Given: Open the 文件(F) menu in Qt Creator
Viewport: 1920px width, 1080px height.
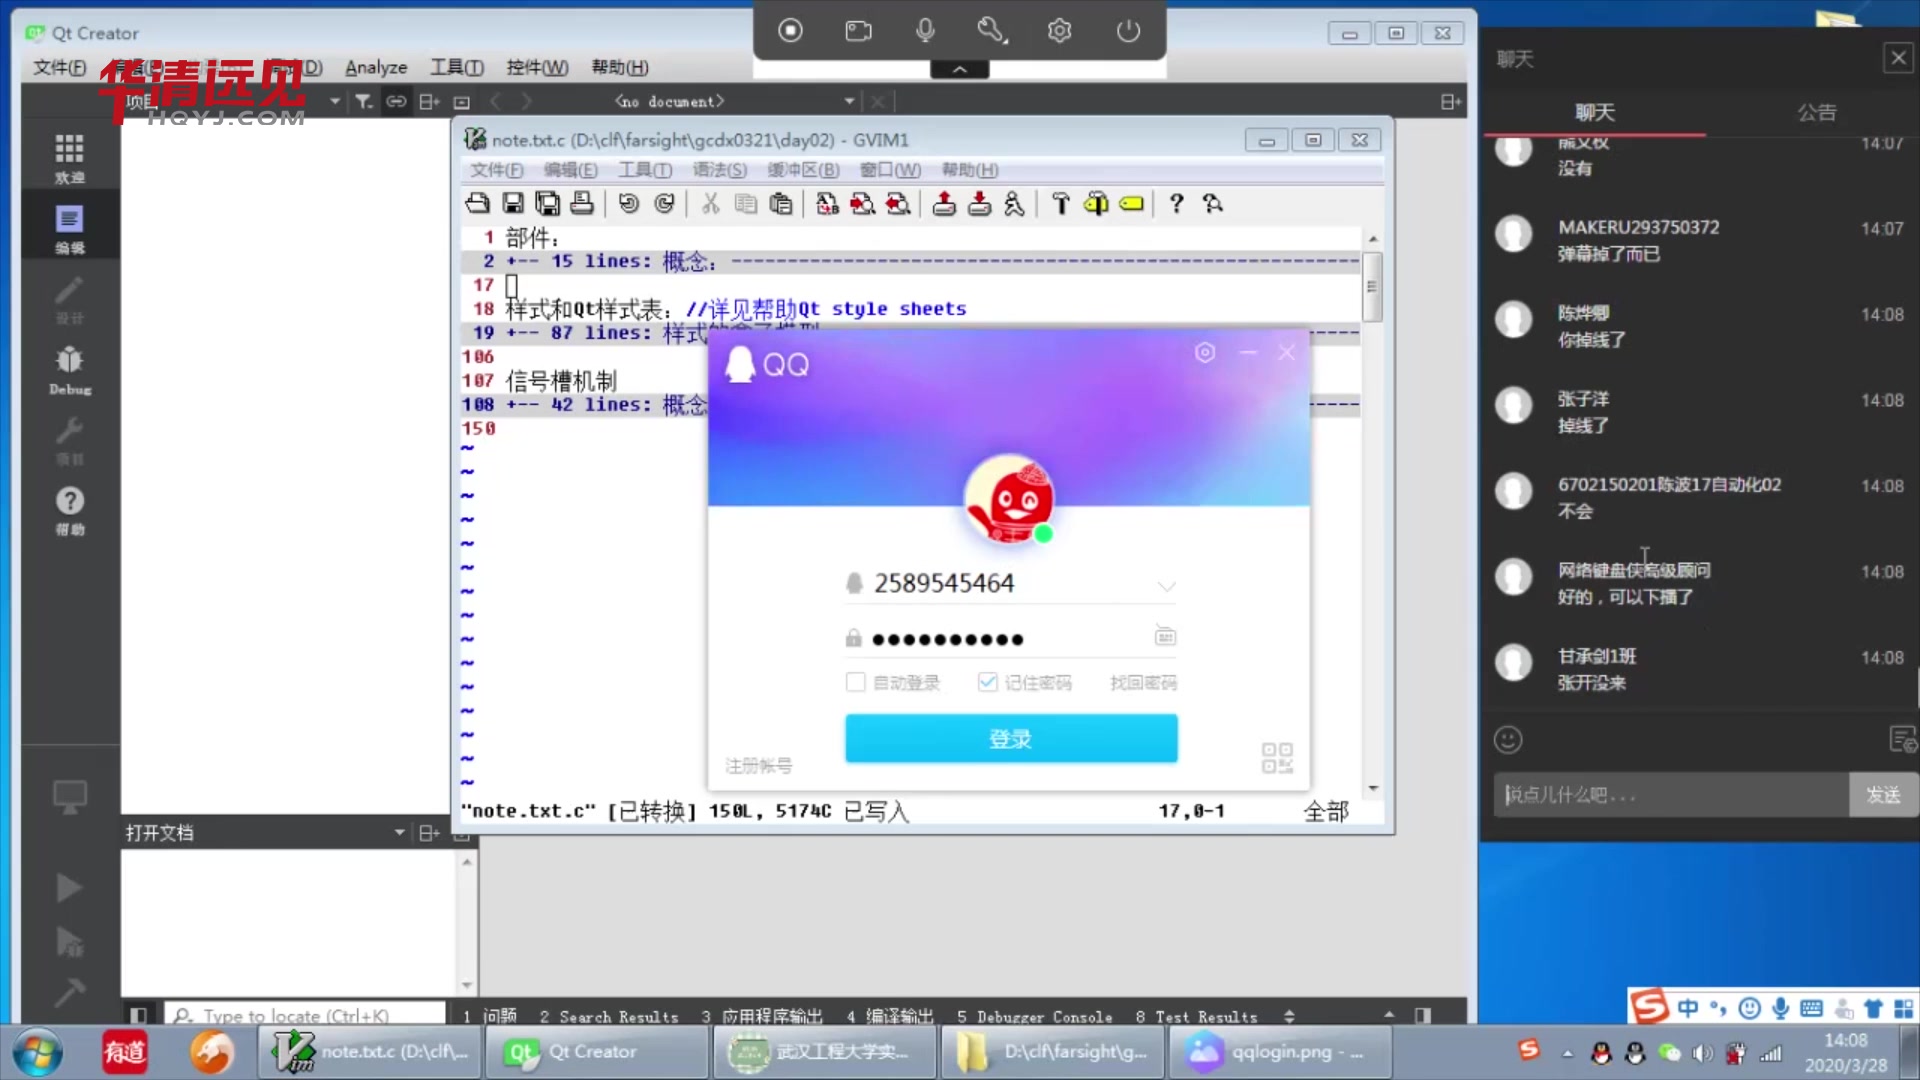Looking at the screenshot, I should coord(60,67).
